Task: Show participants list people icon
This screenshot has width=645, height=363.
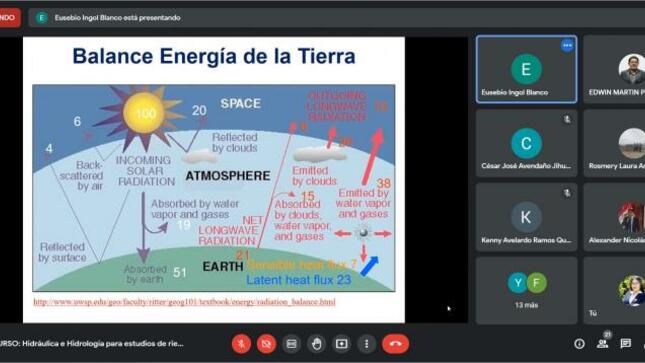Action: pyautogui.click(x=603, y=344)
